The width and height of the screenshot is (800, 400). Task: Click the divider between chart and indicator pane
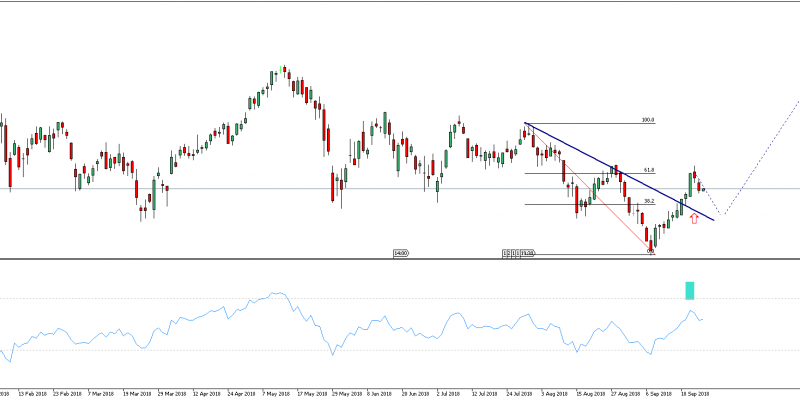point(400,259)
